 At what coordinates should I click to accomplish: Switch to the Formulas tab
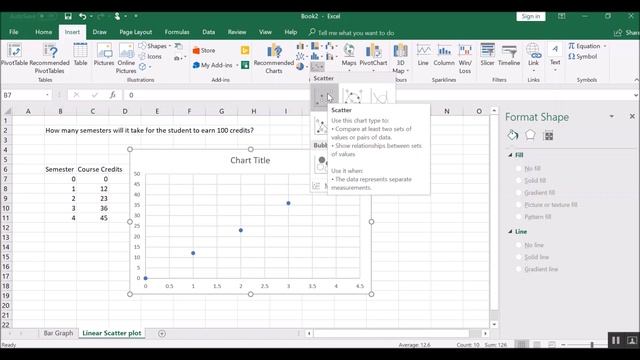[x=177, y=32]
